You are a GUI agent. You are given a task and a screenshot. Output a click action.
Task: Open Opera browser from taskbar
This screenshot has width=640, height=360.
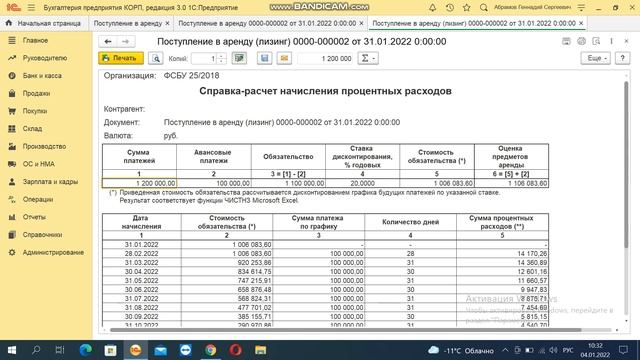coord(236,350)
